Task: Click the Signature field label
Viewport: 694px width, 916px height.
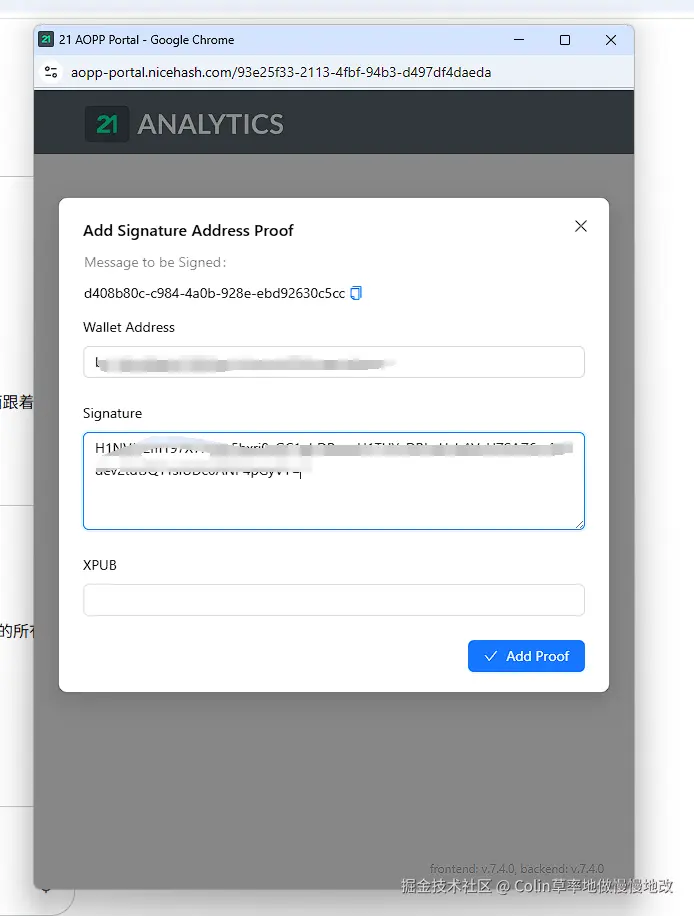Action: tap(112, 413)
